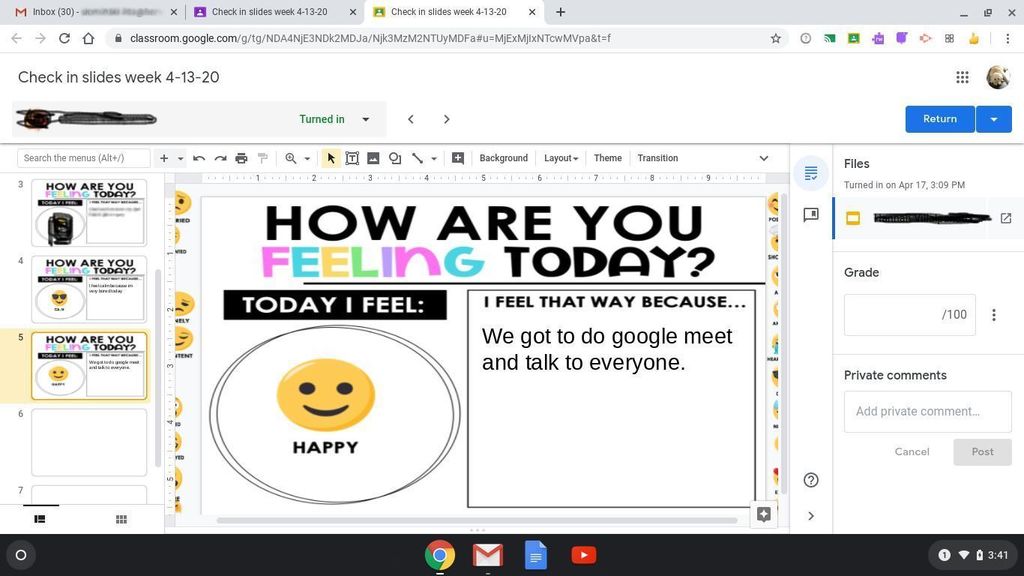
Task: Click the grade input field
Action: (x=909, y=315)
